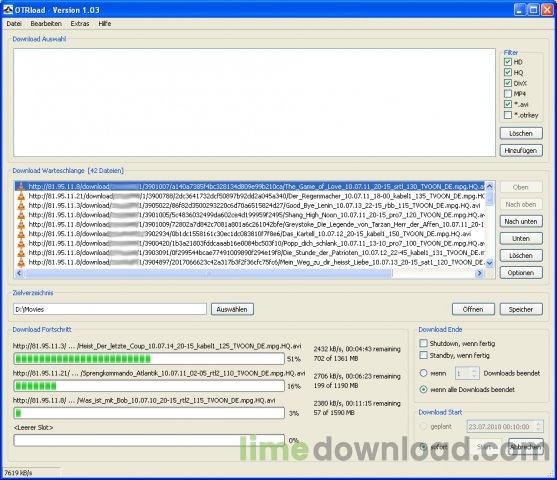557x480 pixels.
Task: Click VLC cone icon of Greystoke row
Action: click(21, 225)
